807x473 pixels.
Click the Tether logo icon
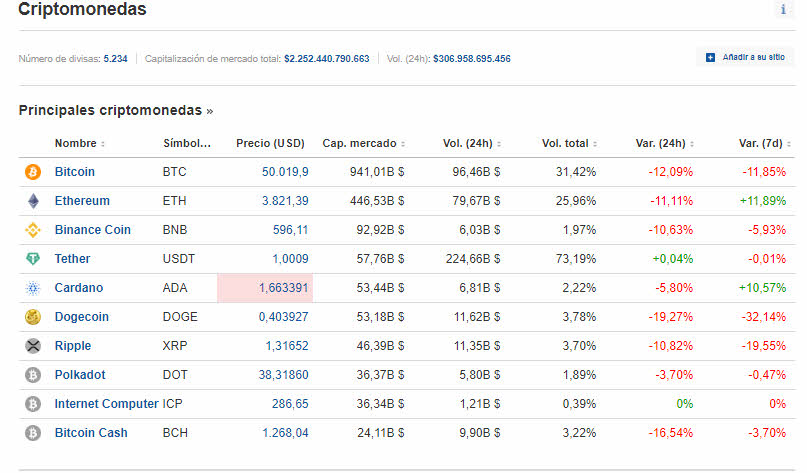coord(33,259)
